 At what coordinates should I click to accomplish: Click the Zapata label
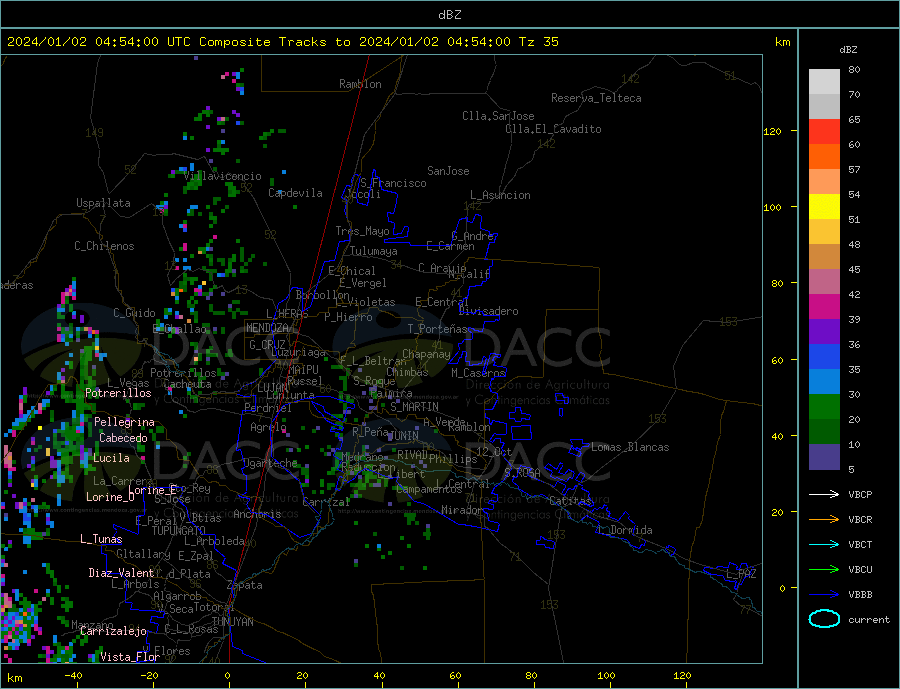(245, 585)
